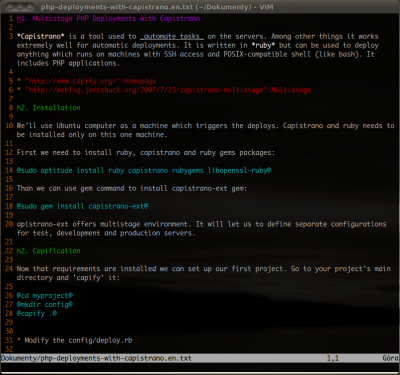Click the underlined phrase 'automate tasks'
The width and height of the screenshot is (400, 375).
coord(172,36)
